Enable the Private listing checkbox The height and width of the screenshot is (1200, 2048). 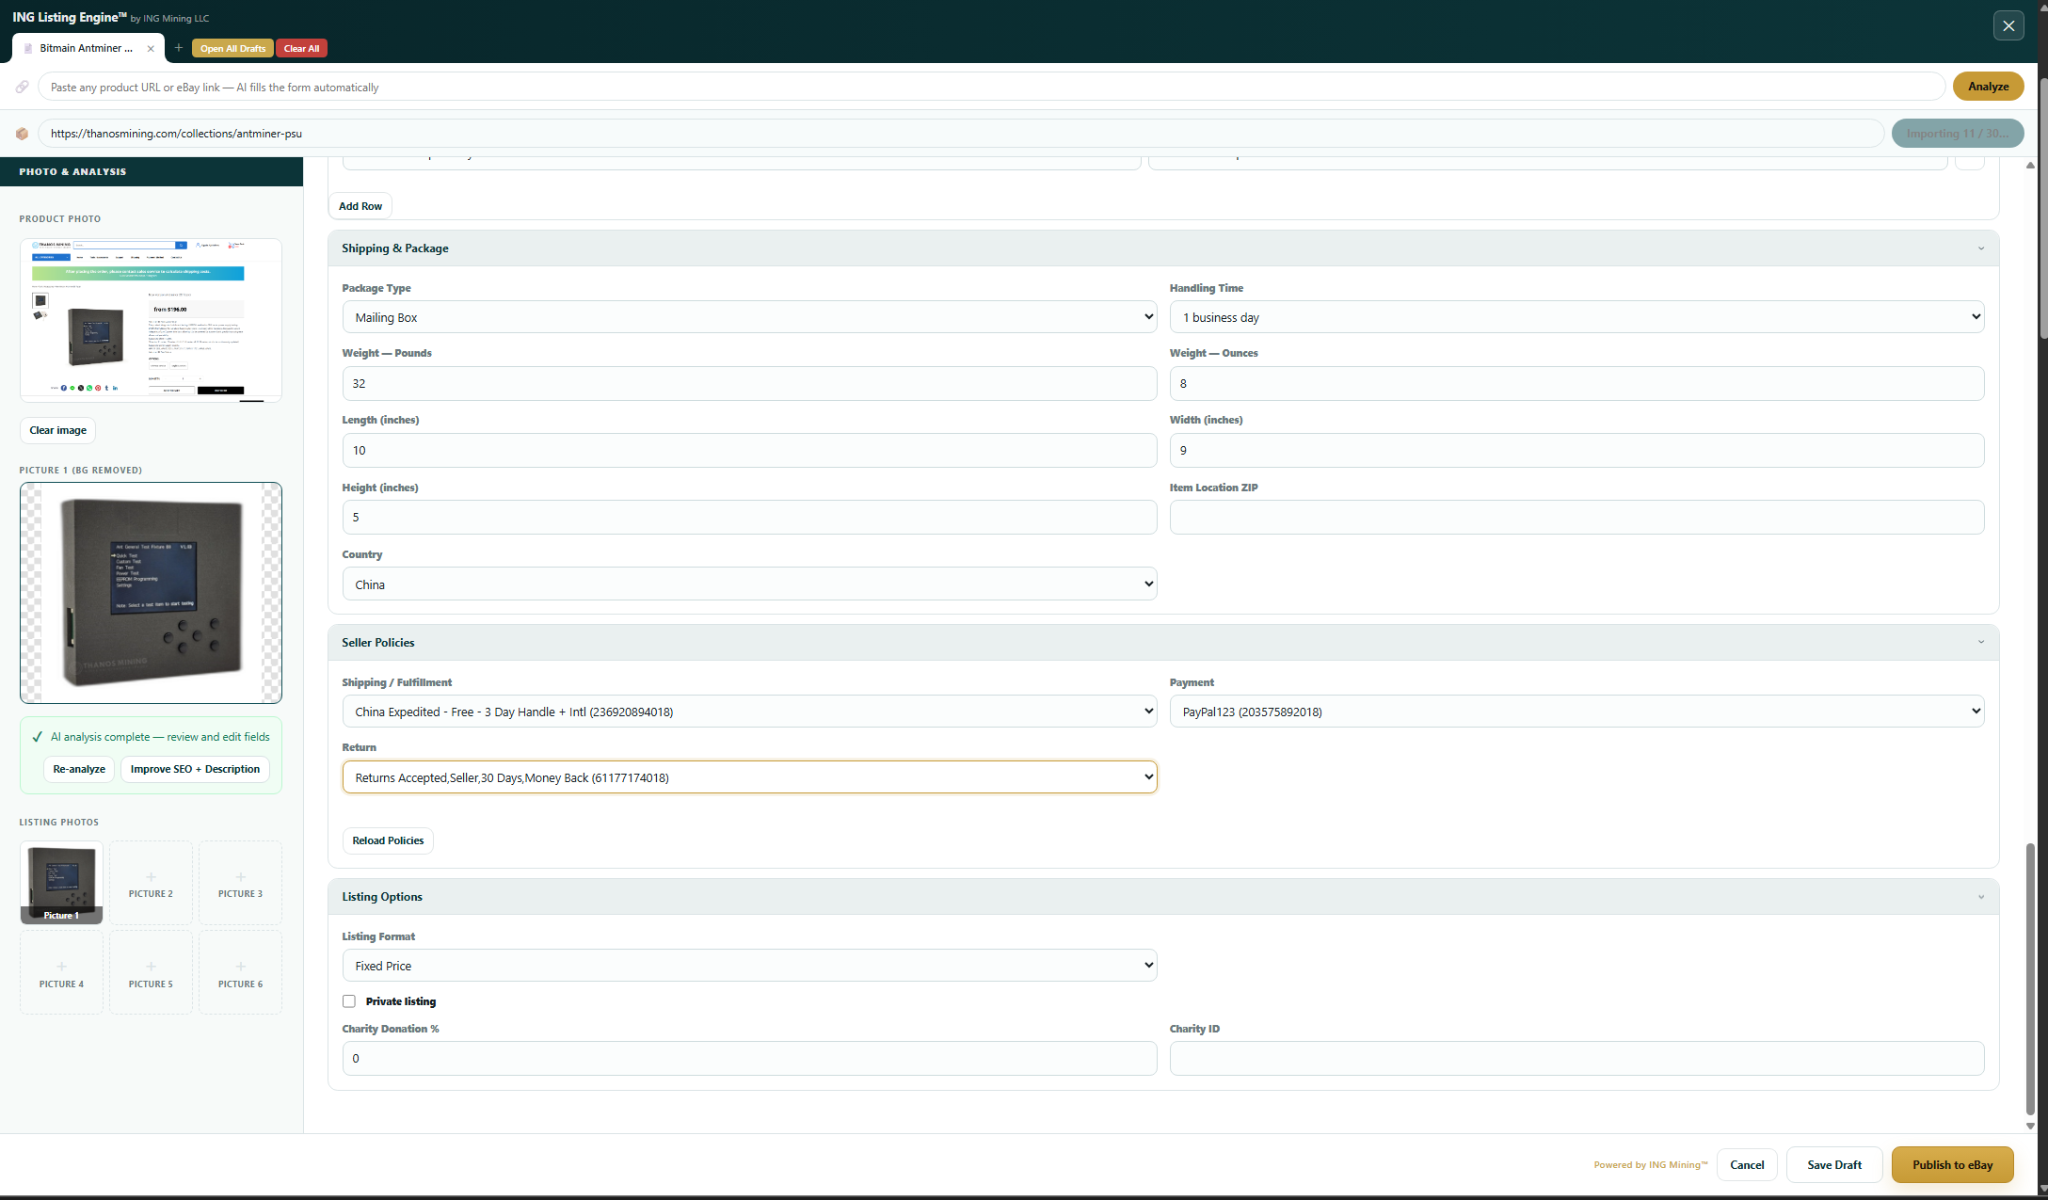pyautogui.click(x=349, y=1001)
